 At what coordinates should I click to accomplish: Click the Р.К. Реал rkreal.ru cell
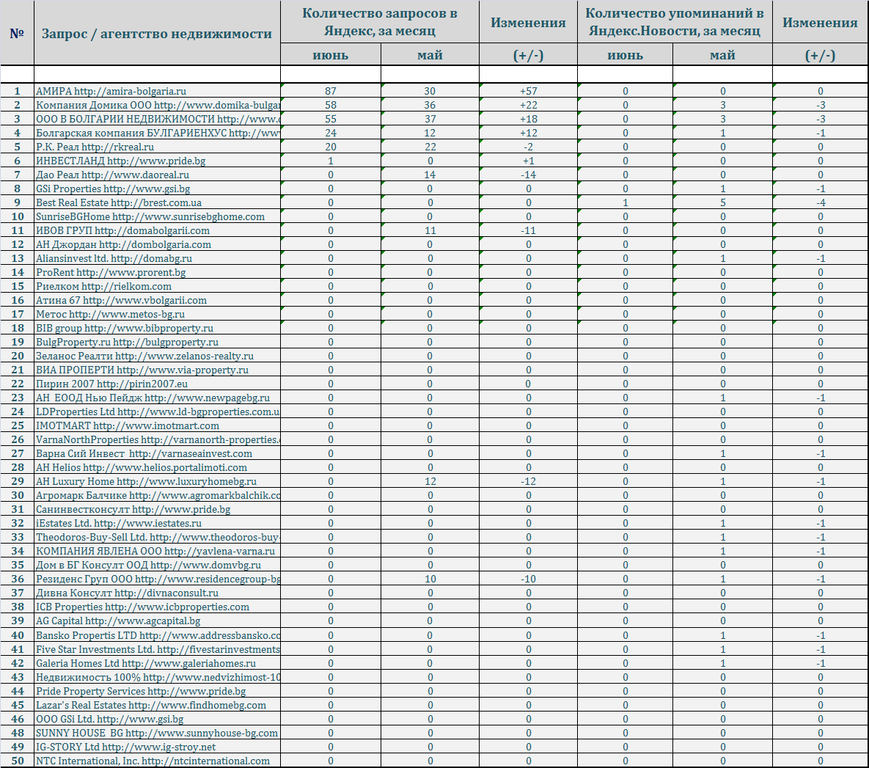tap(157, 147)
